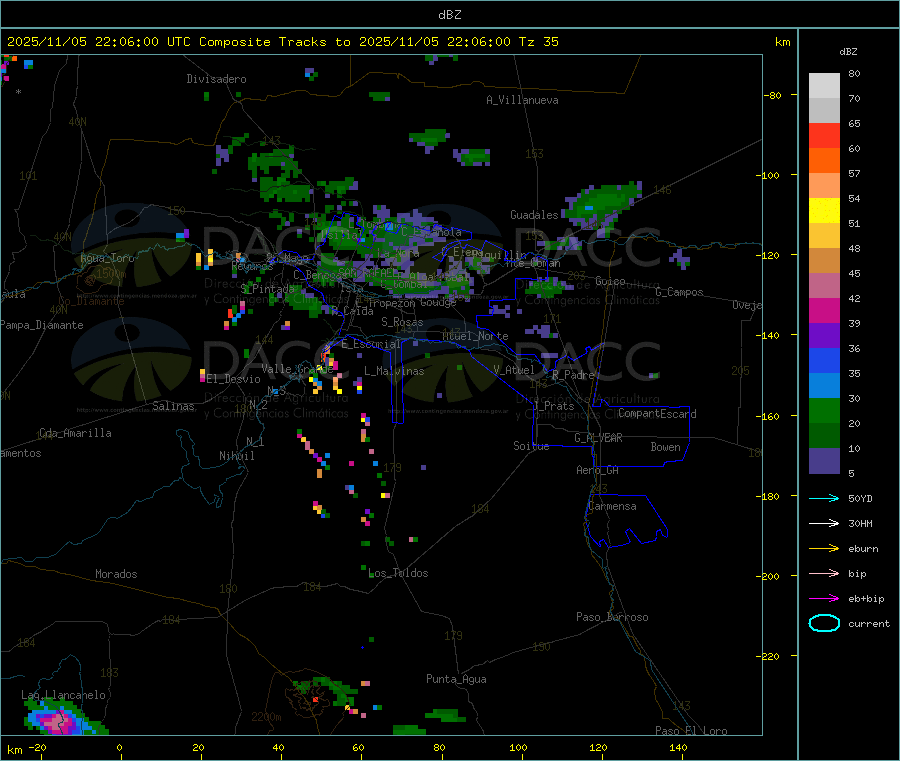This screenshot has height=761, width=900.
Task: Click the J_Prats label
Action: pos(553,406)
